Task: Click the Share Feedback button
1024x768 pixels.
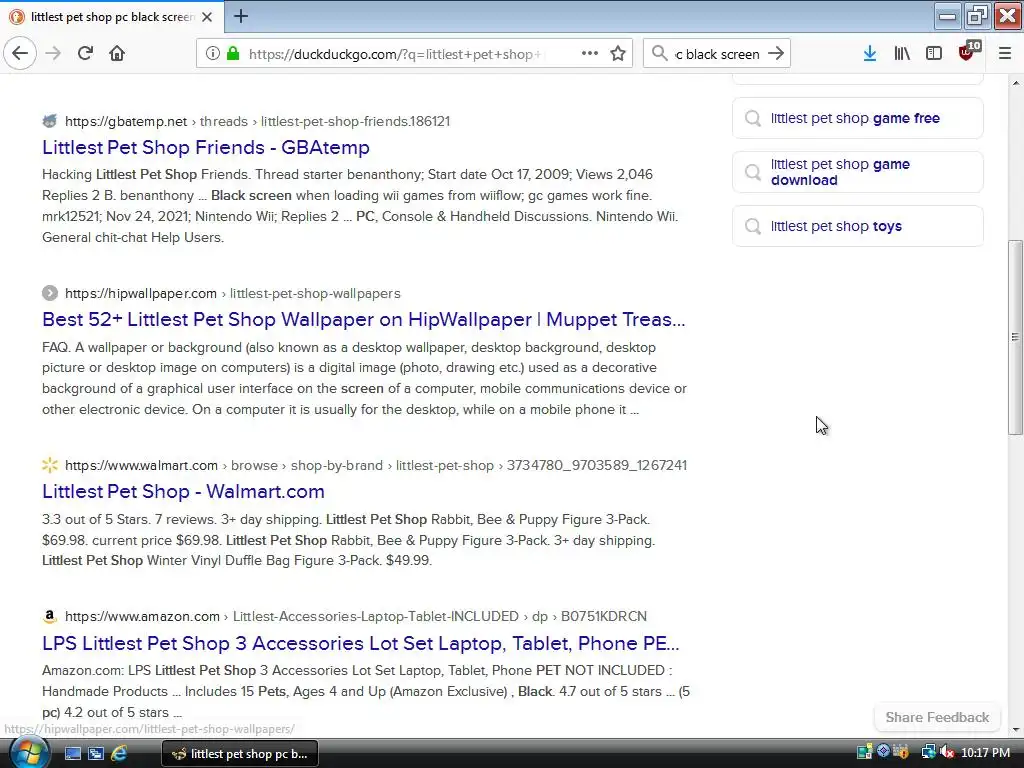Action: (936, 717)
